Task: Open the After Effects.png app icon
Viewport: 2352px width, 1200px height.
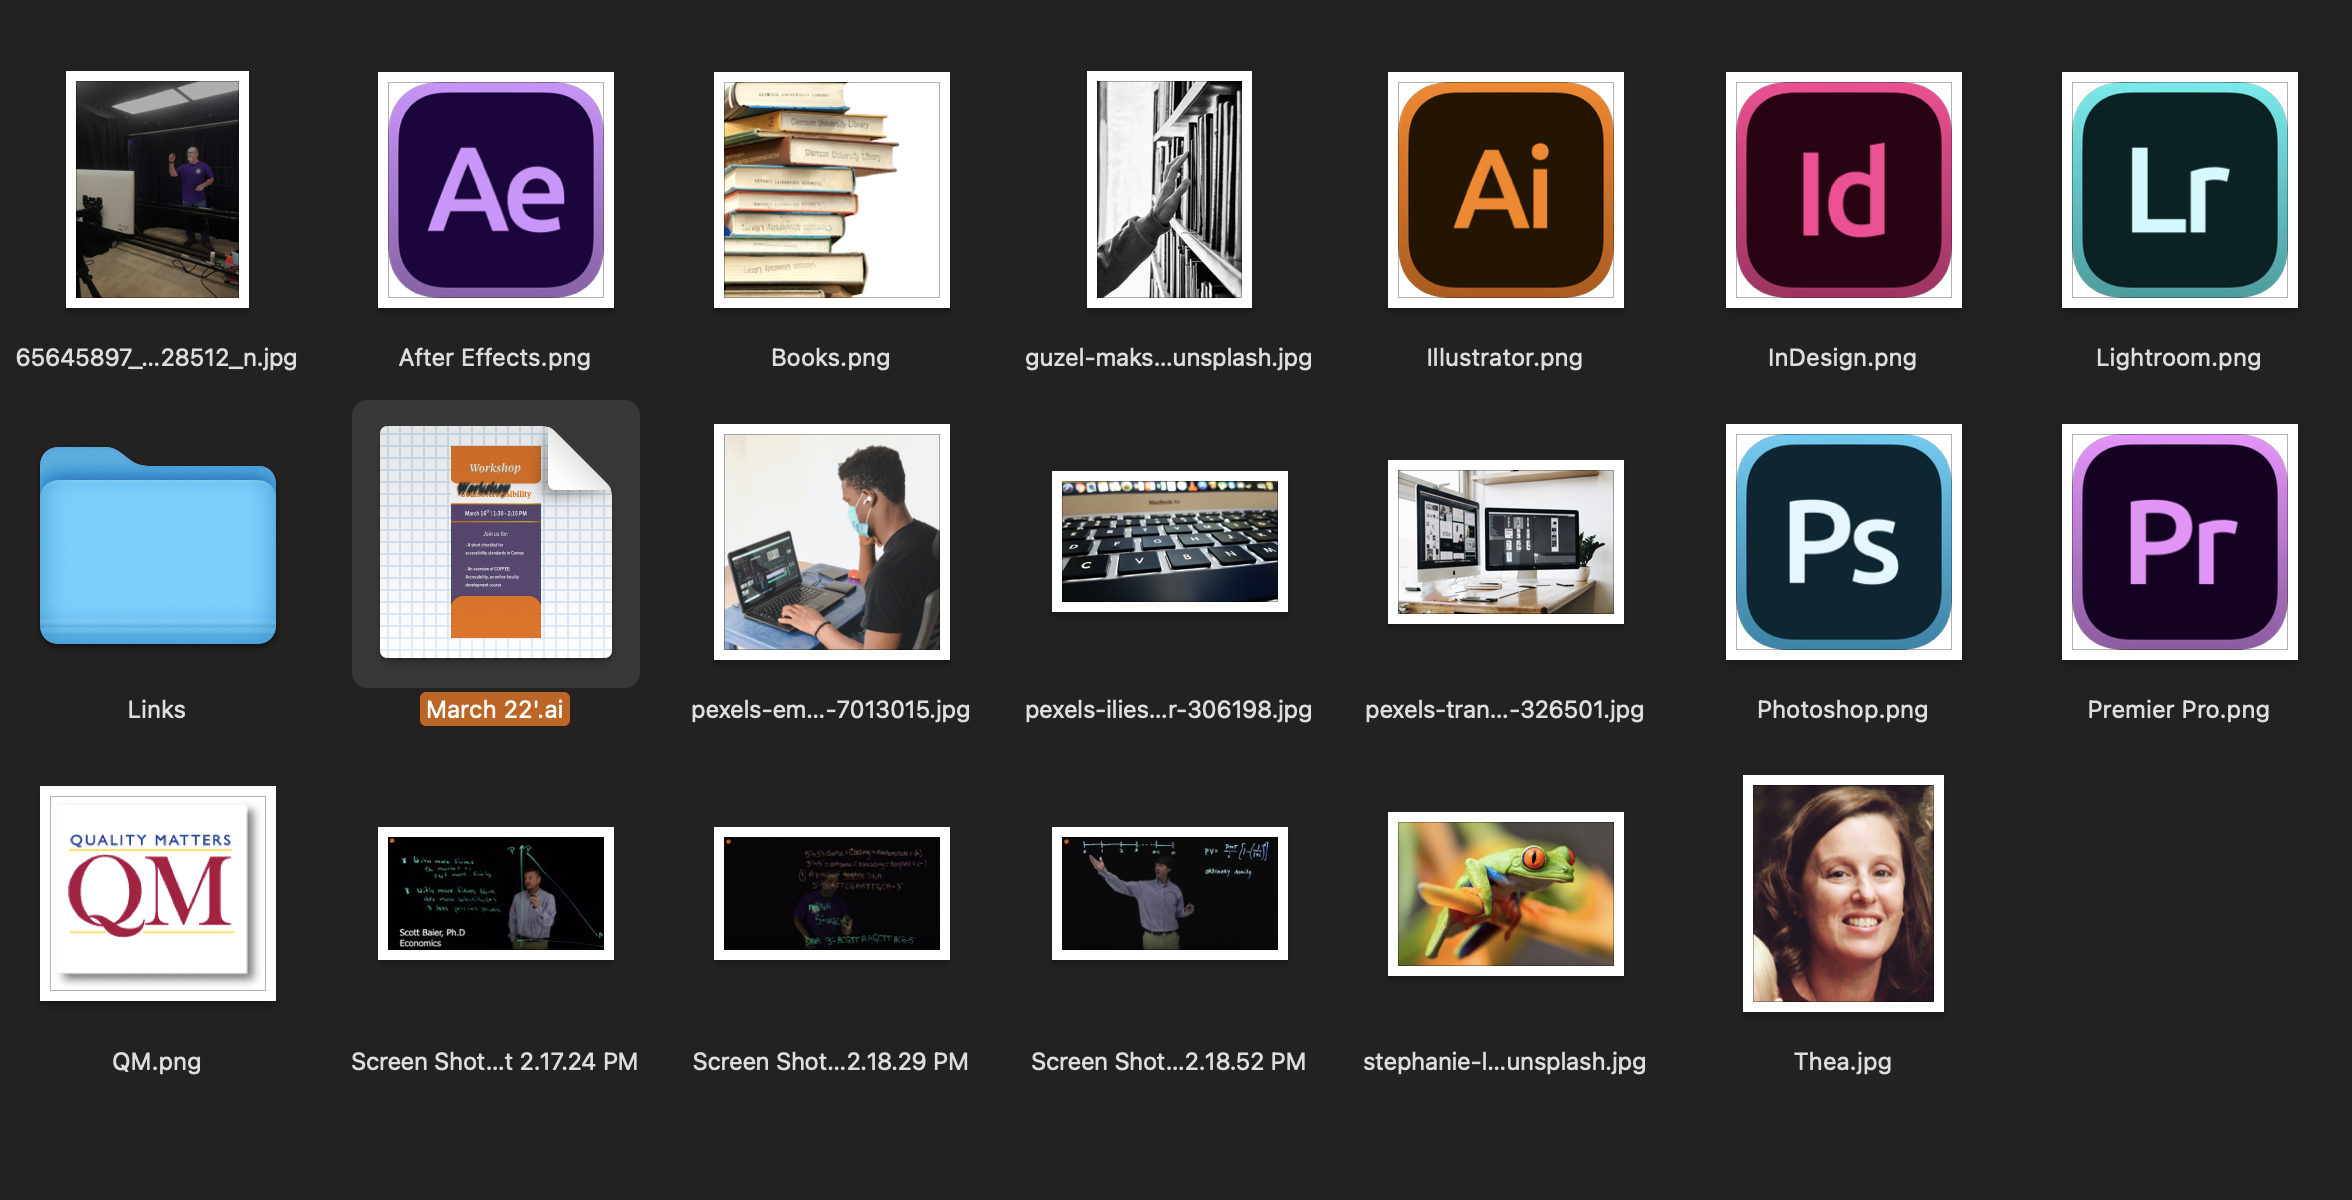Action: click(495, 190)
